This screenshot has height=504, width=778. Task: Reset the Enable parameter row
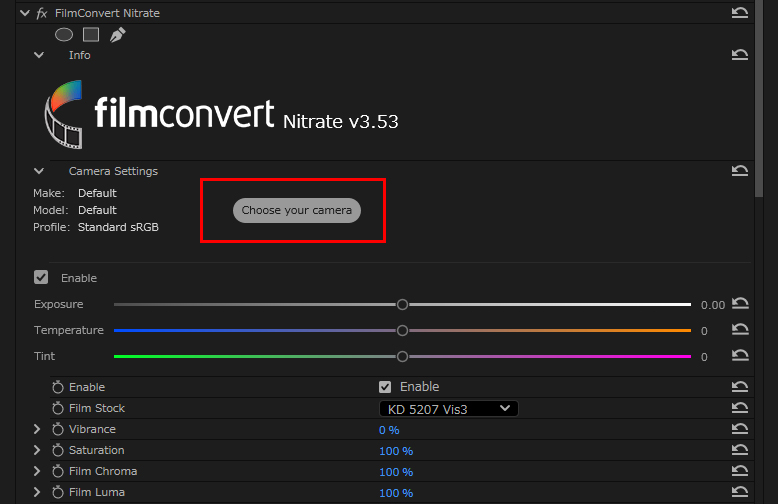pyautogui.click(x=740, y=386)
